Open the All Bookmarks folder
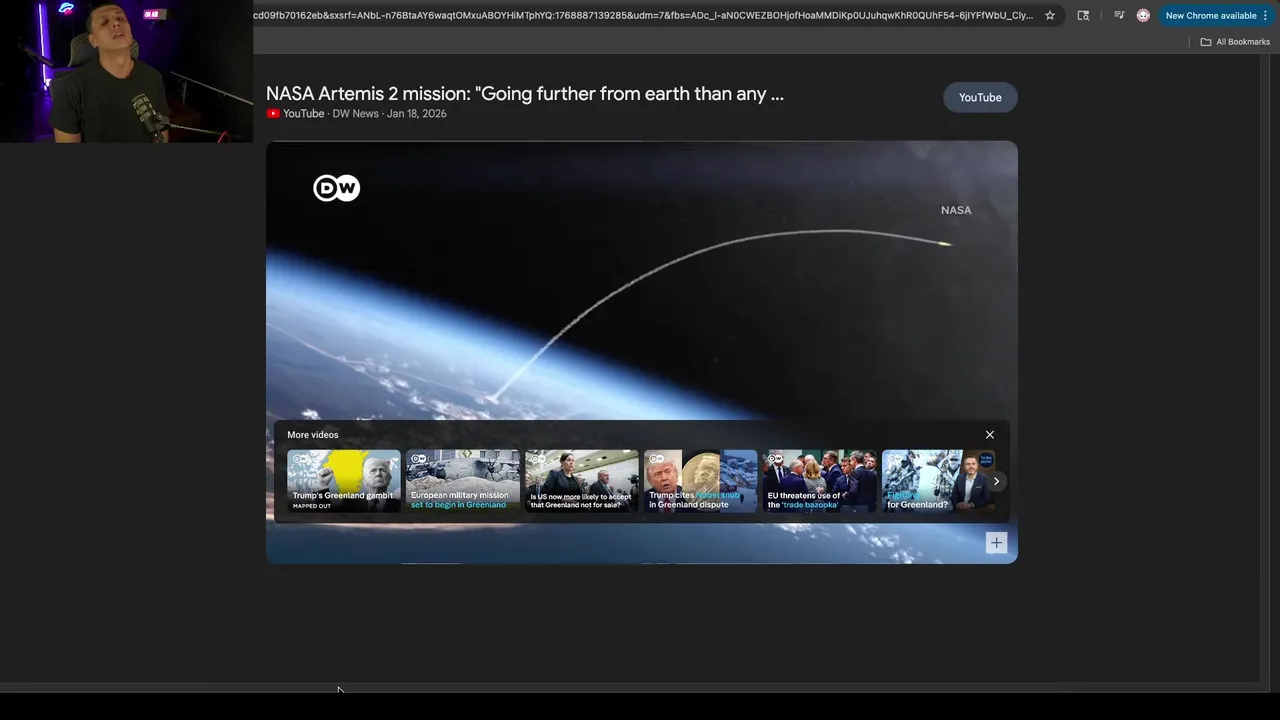Screen dimensions: 1280x720 pos(1235,42)
